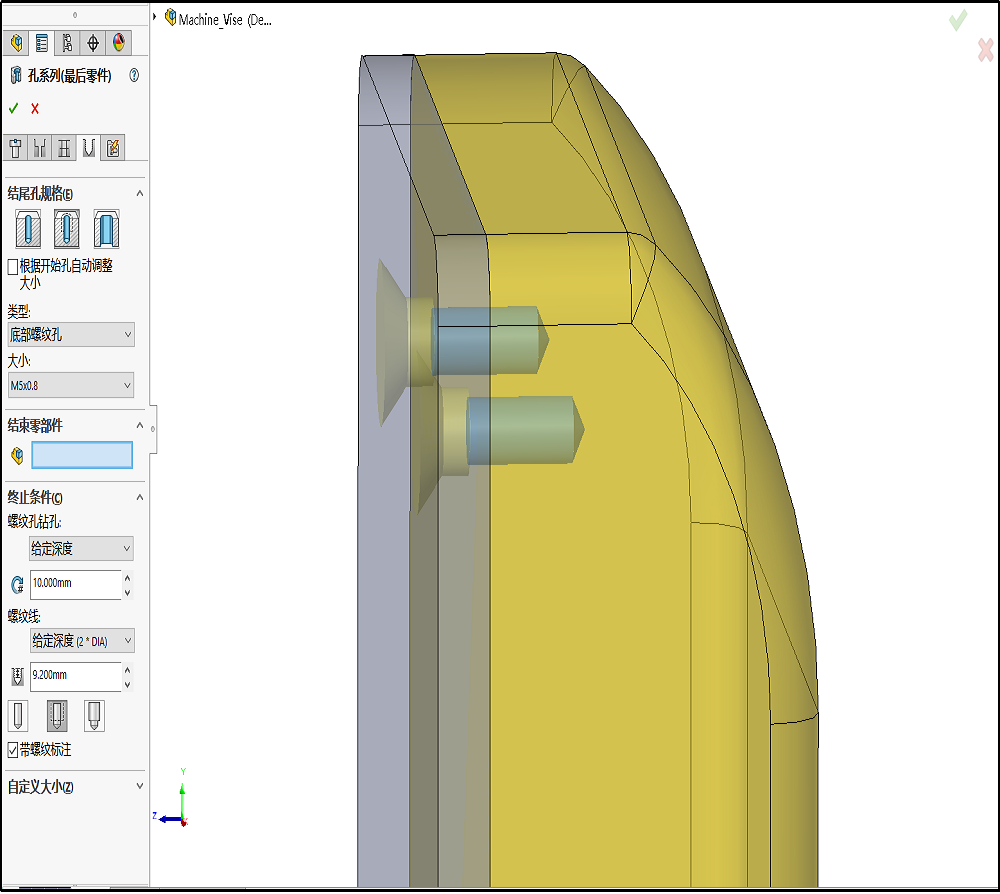The image size is (1000, 894).
Task: Choose the through-hole end specification icon
Action: point(106,230)
